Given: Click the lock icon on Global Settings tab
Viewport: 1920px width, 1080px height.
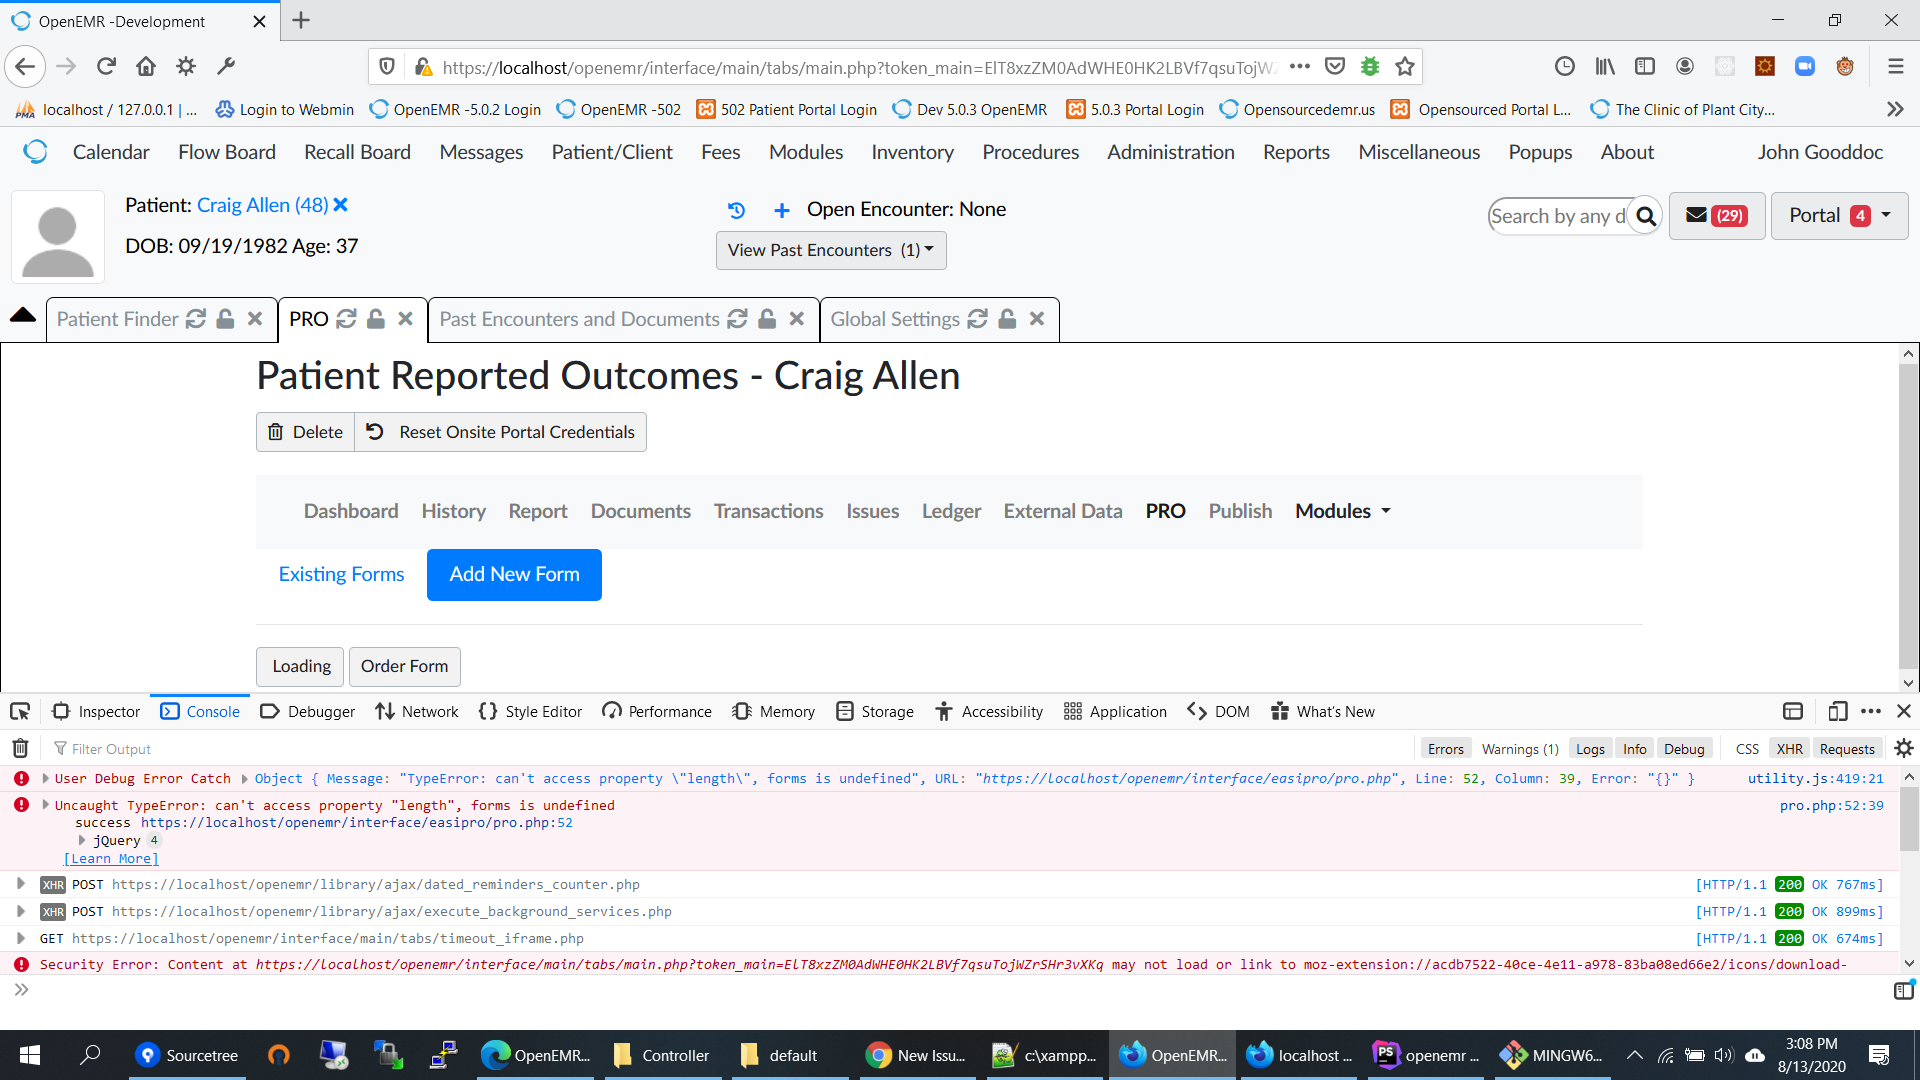Looking at the screenshot, I should pyautogui.click(x=1007, y=319).
